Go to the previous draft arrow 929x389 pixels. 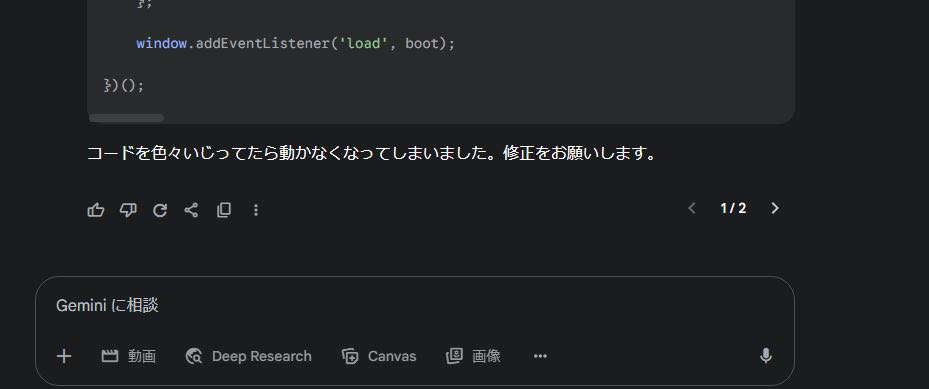click(x=691, y=208)
